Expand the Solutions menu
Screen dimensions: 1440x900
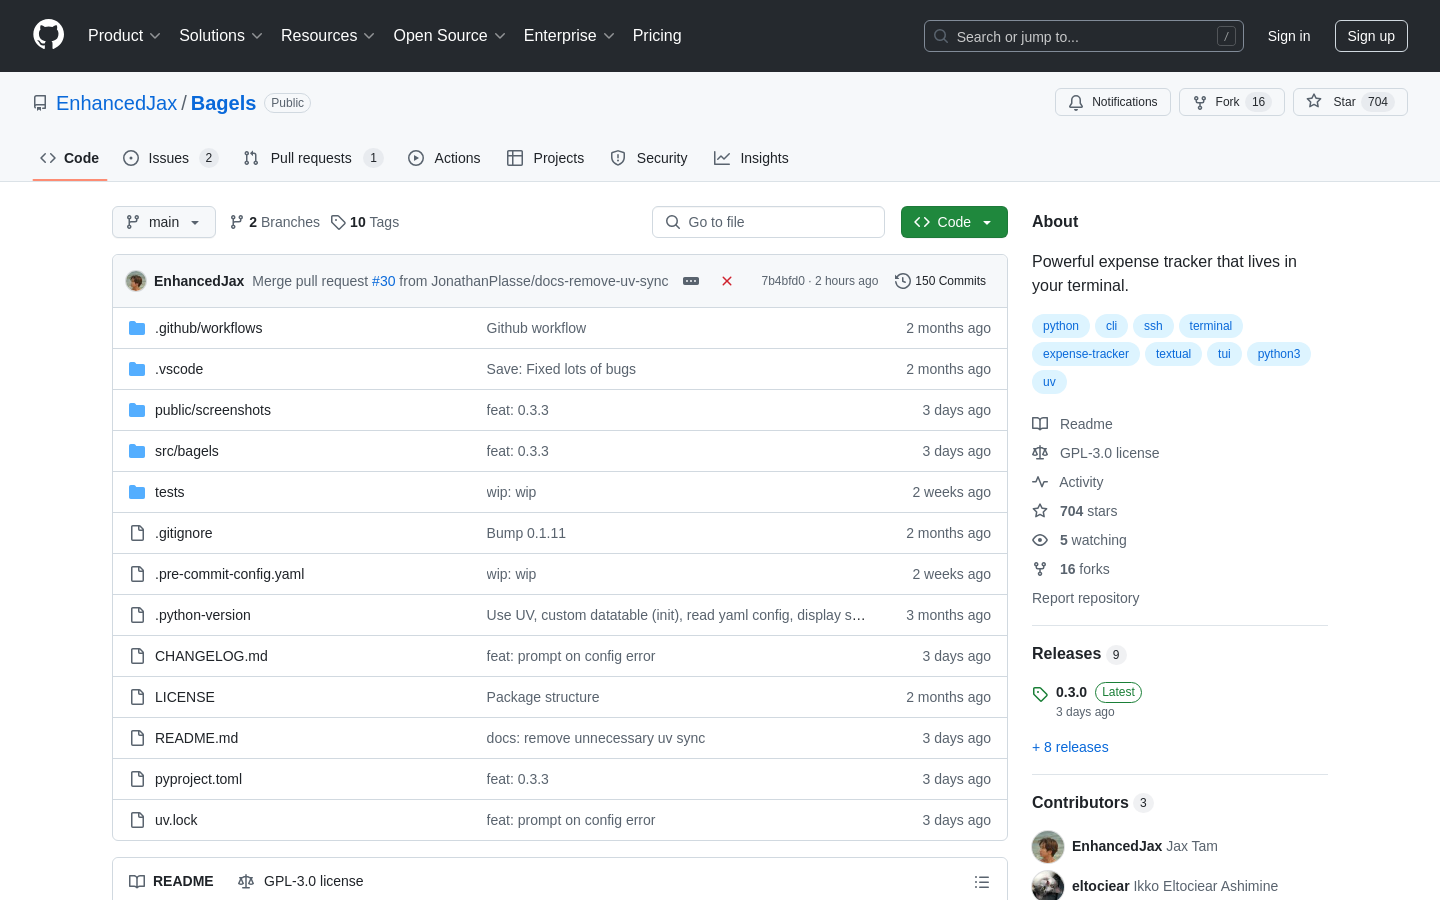pyautogui.click(x=221, y=35)
